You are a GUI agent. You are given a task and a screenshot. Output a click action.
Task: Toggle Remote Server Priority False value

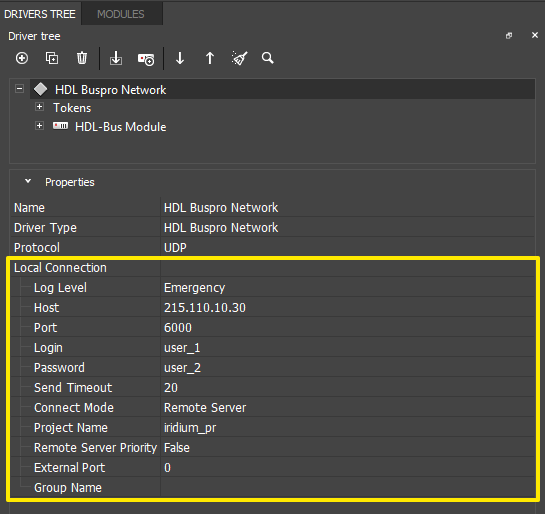click(x=347, y=447)
